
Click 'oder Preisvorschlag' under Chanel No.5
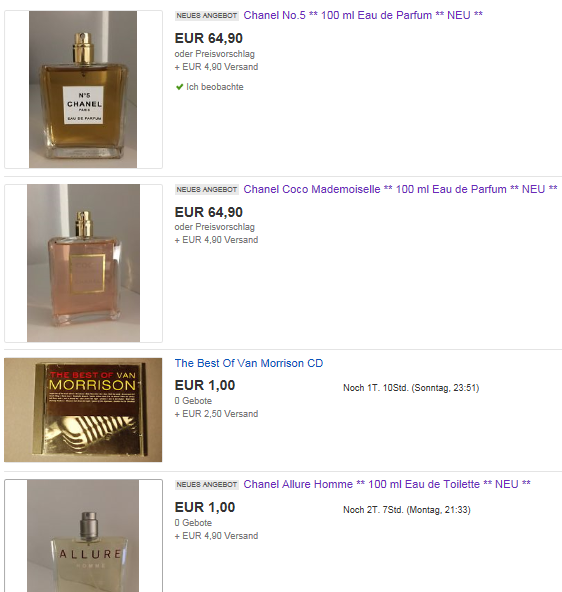point(215,54)
